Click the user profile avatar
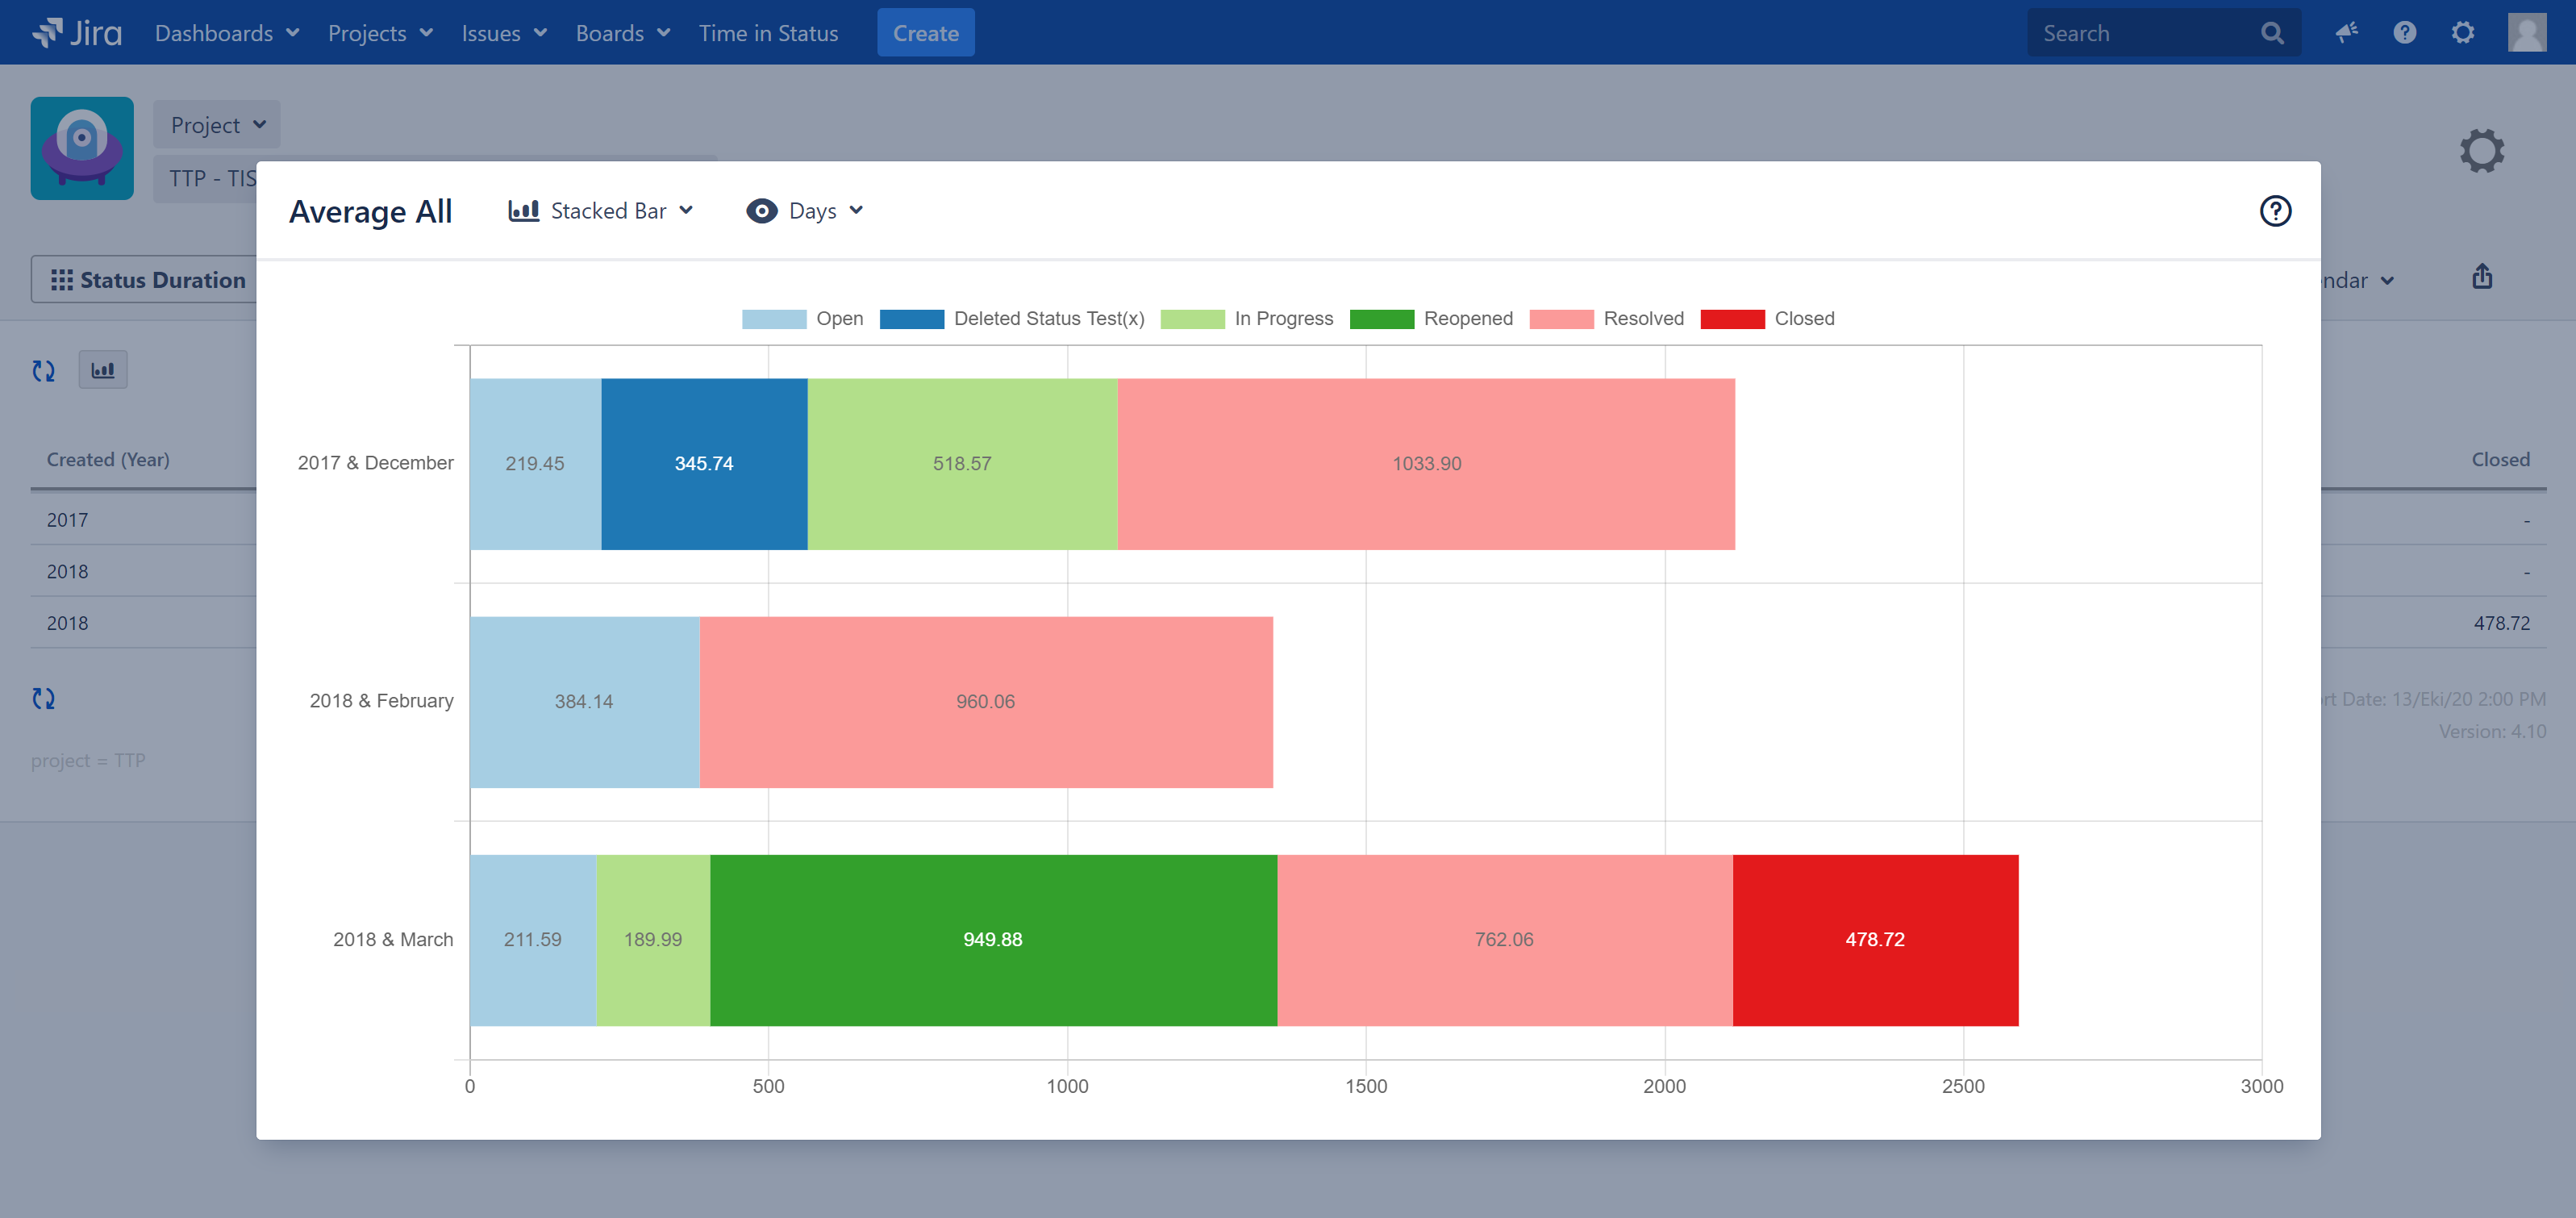Image resolution: width=2576 pixels, height=1218 pixels. 2526,33
